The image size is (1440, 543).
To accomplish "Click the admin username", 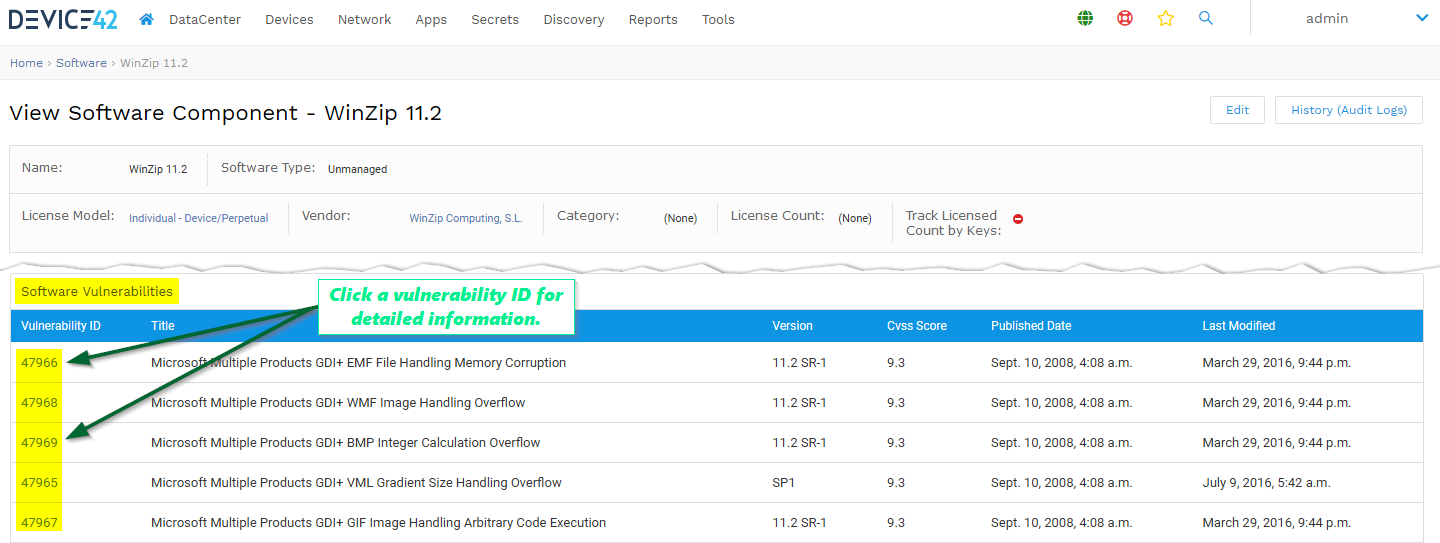I will tap(1327, 18).
